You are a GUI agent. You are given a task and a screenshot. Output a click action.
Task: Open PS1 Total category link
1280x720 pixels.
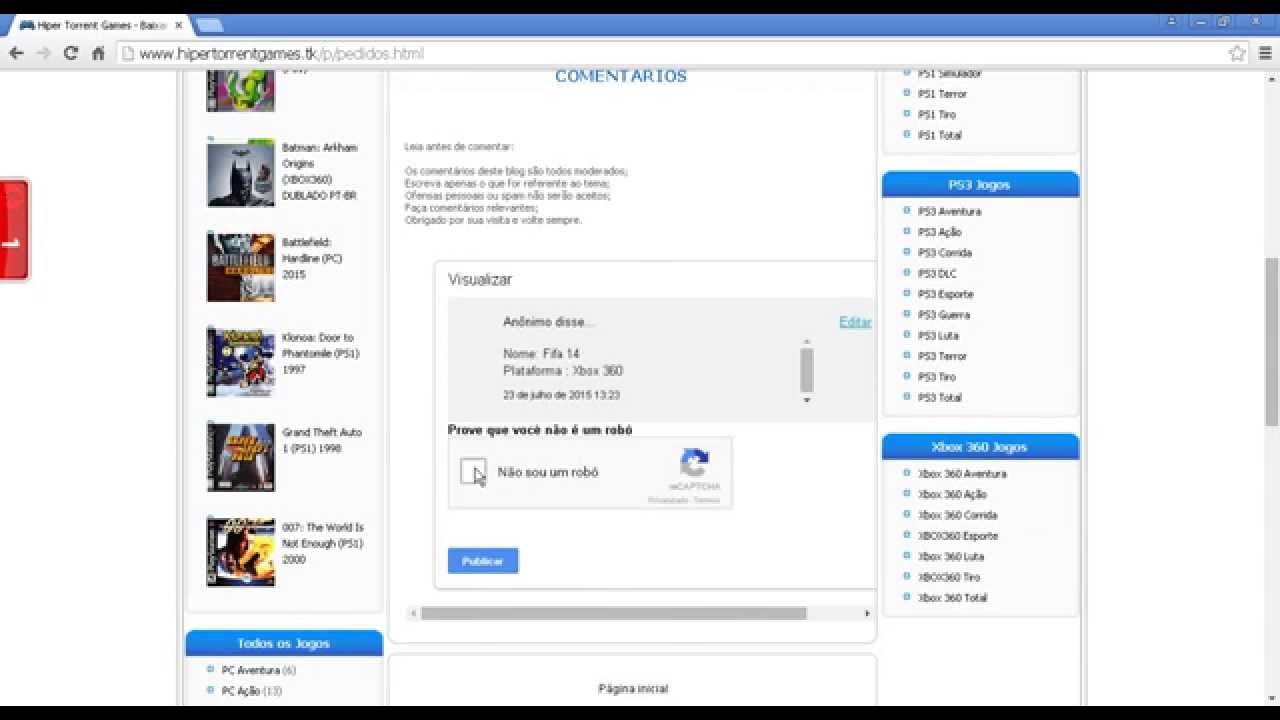[939, 135]
